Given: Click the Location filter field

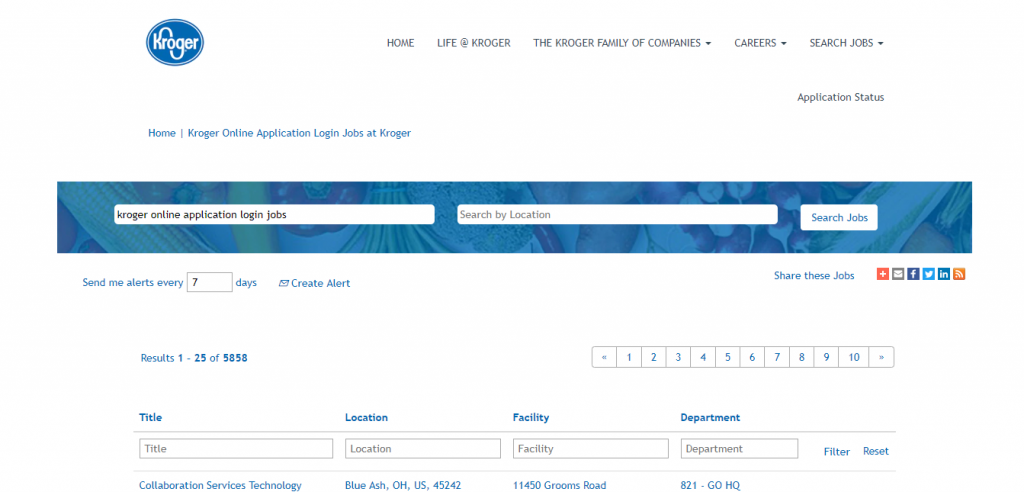Looking at the screenshot, I should pos(423,448).
